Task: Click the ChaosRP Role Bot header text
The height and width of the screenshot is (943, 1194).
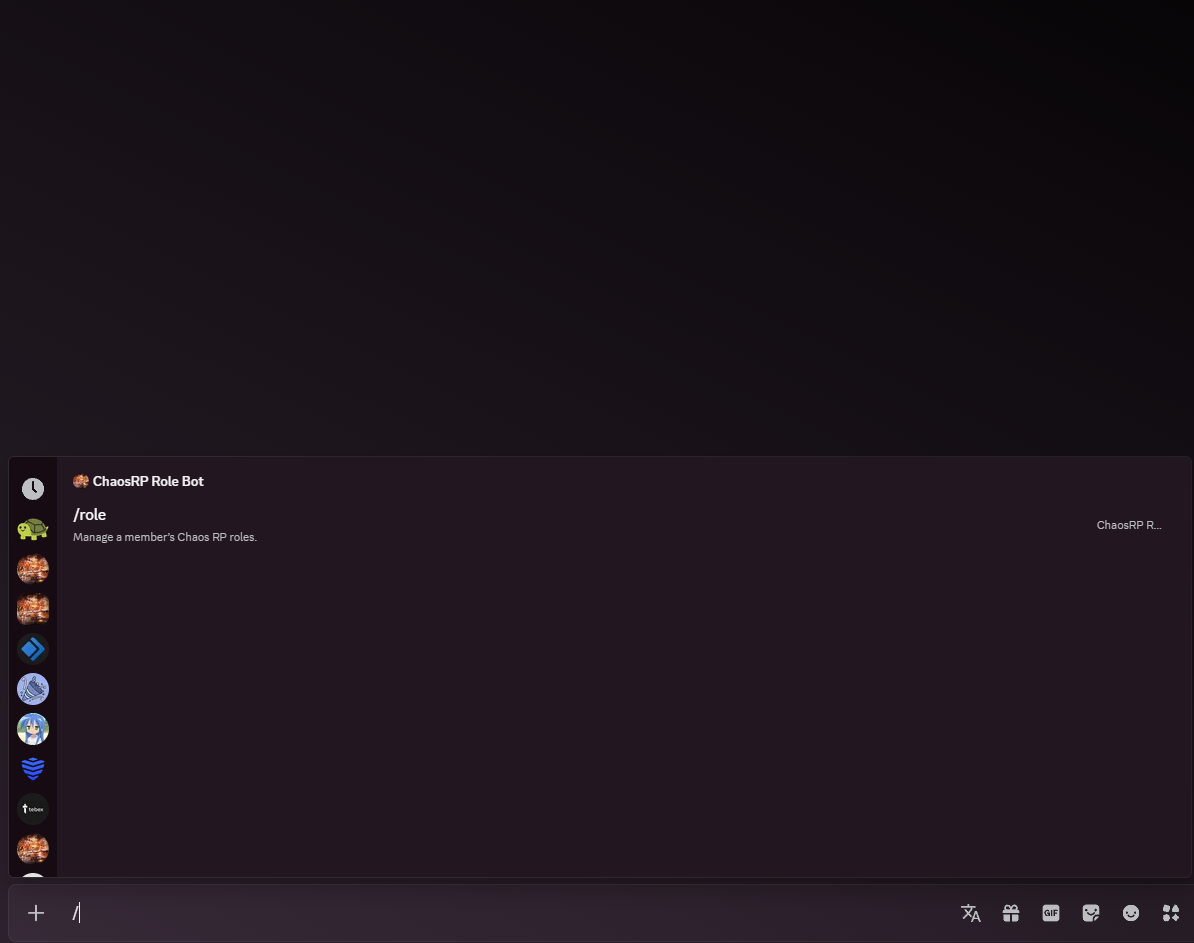Action: click(x=148, y=481)
